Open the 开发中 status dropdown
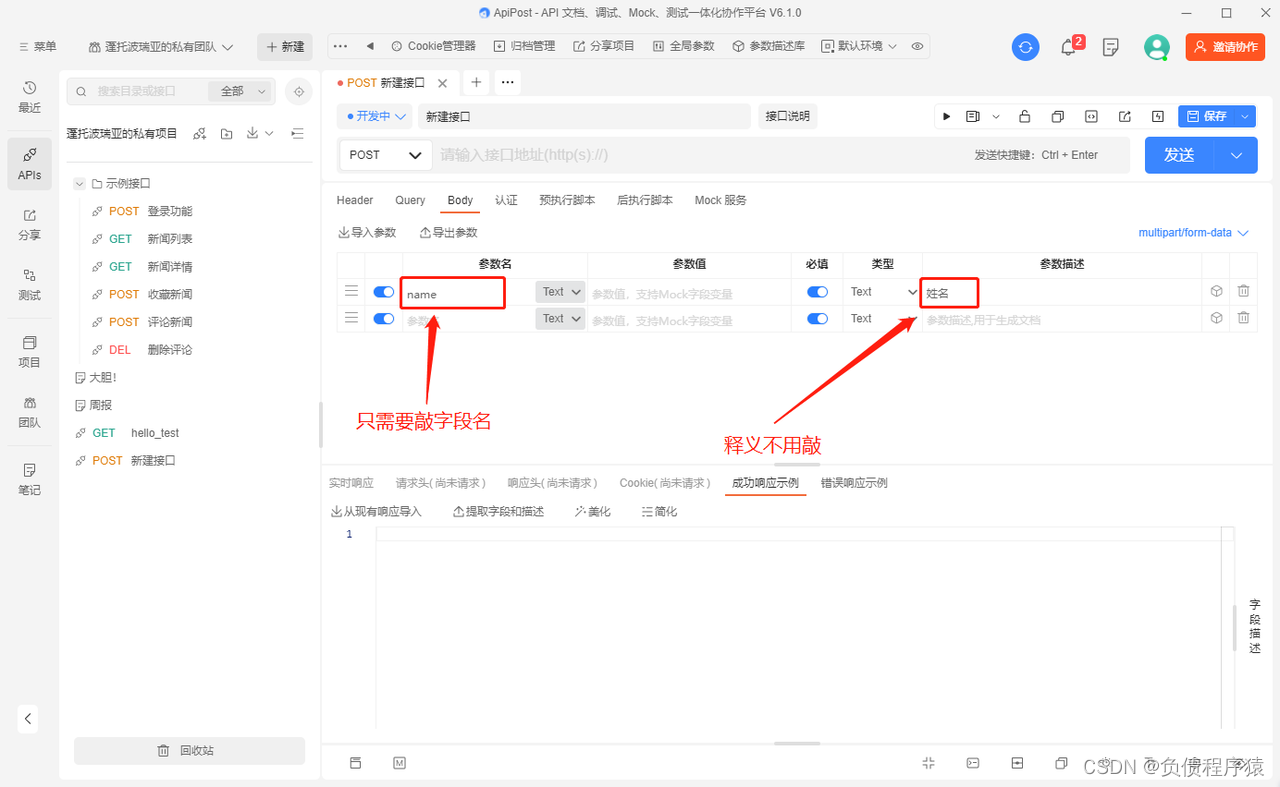Image resolution: width=1280 pixels, height=787 pixels. pyautogui.click(x=375, y=116)
